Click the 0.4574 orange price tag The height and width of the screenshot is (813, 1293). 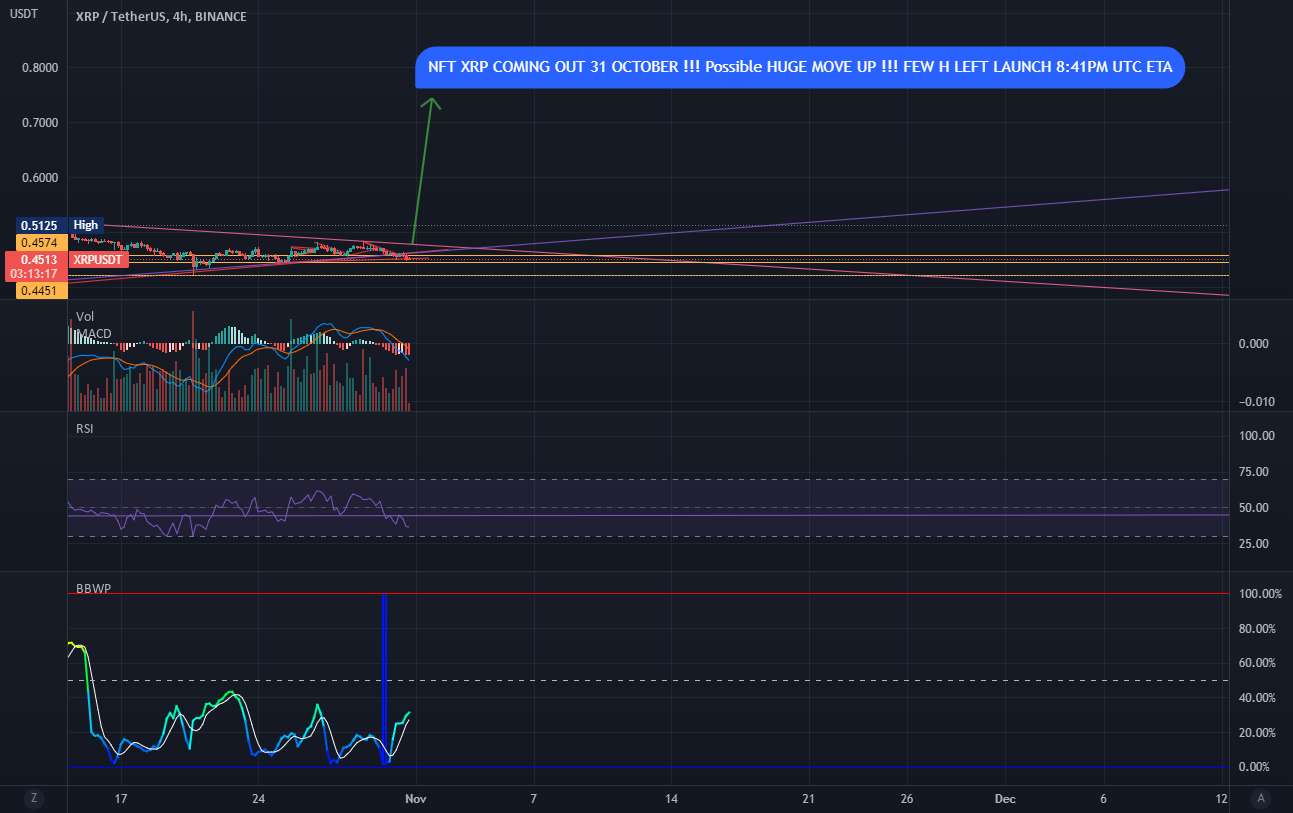point(42,243)
